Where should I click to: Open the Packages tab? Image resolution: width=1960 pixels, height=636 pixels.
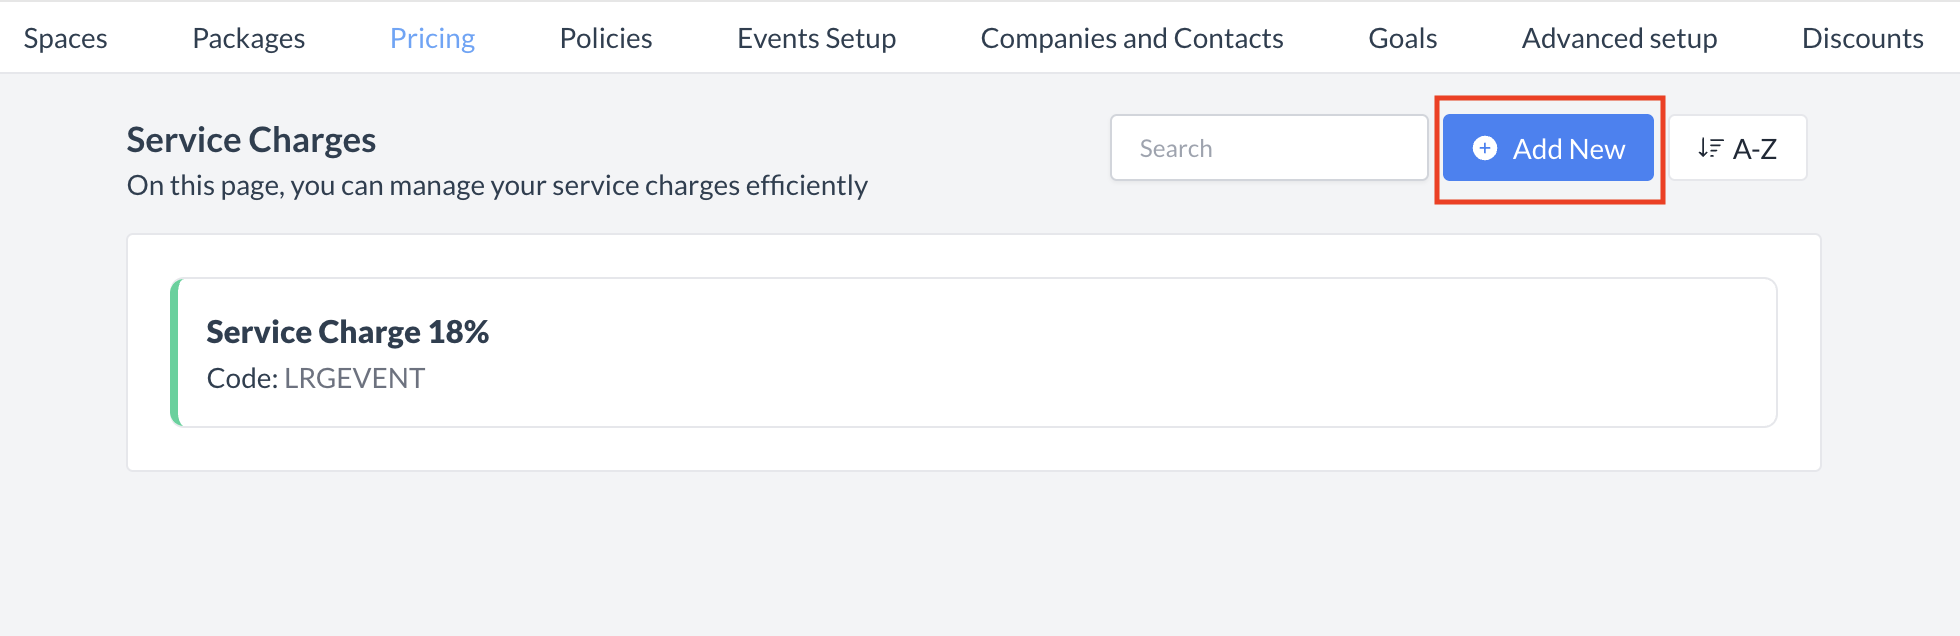coord(248,38)
